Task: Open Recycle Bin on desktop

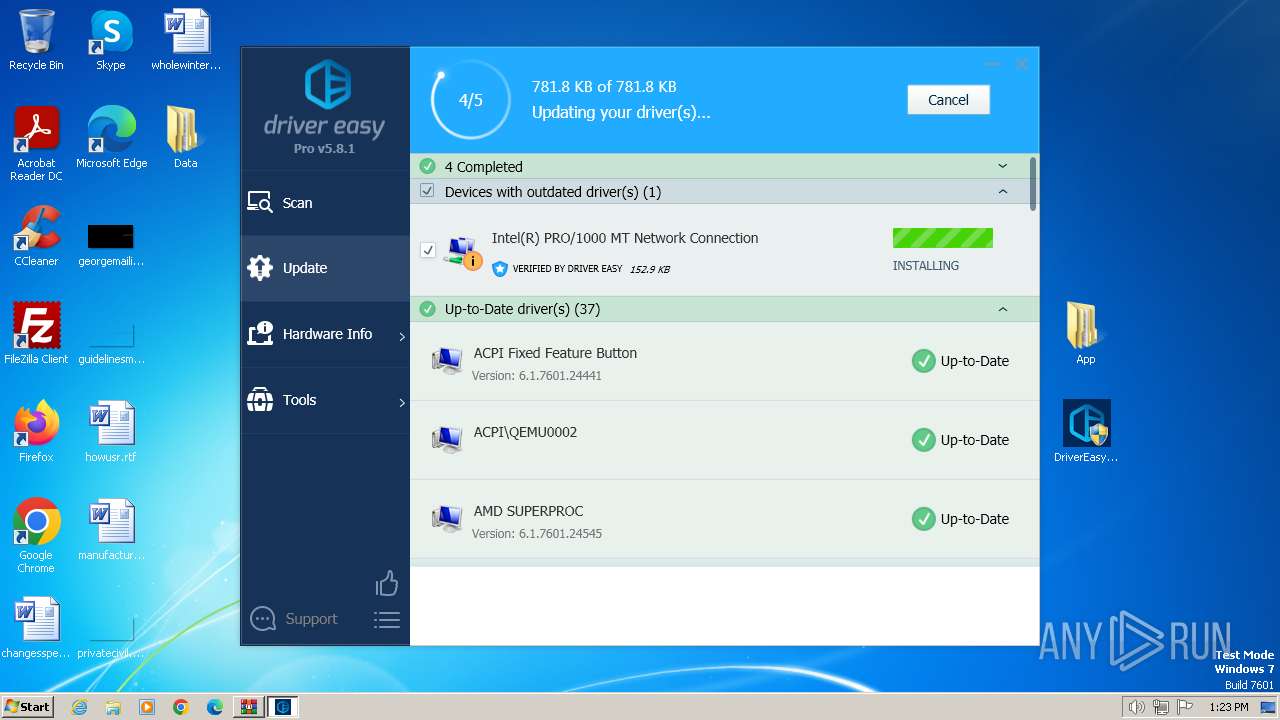Action: pos(36,40)
